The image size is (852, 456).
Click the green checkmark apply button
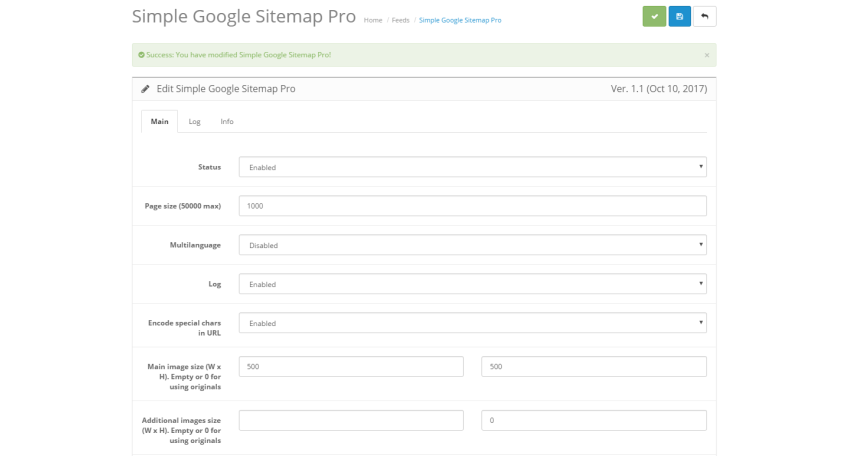(654, 16)
